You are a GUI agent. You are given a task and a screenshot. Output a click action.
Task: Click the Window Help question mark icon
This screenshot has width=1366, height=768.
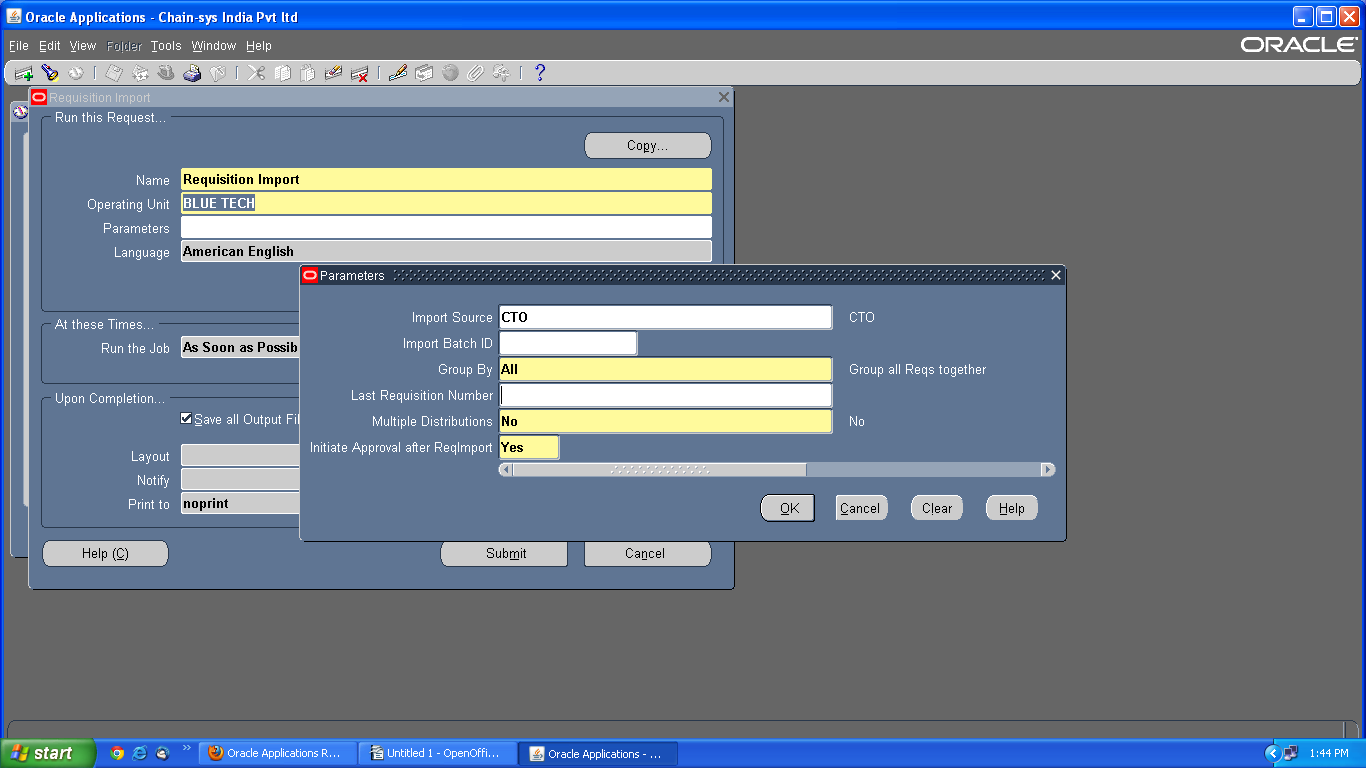[540, 73]
